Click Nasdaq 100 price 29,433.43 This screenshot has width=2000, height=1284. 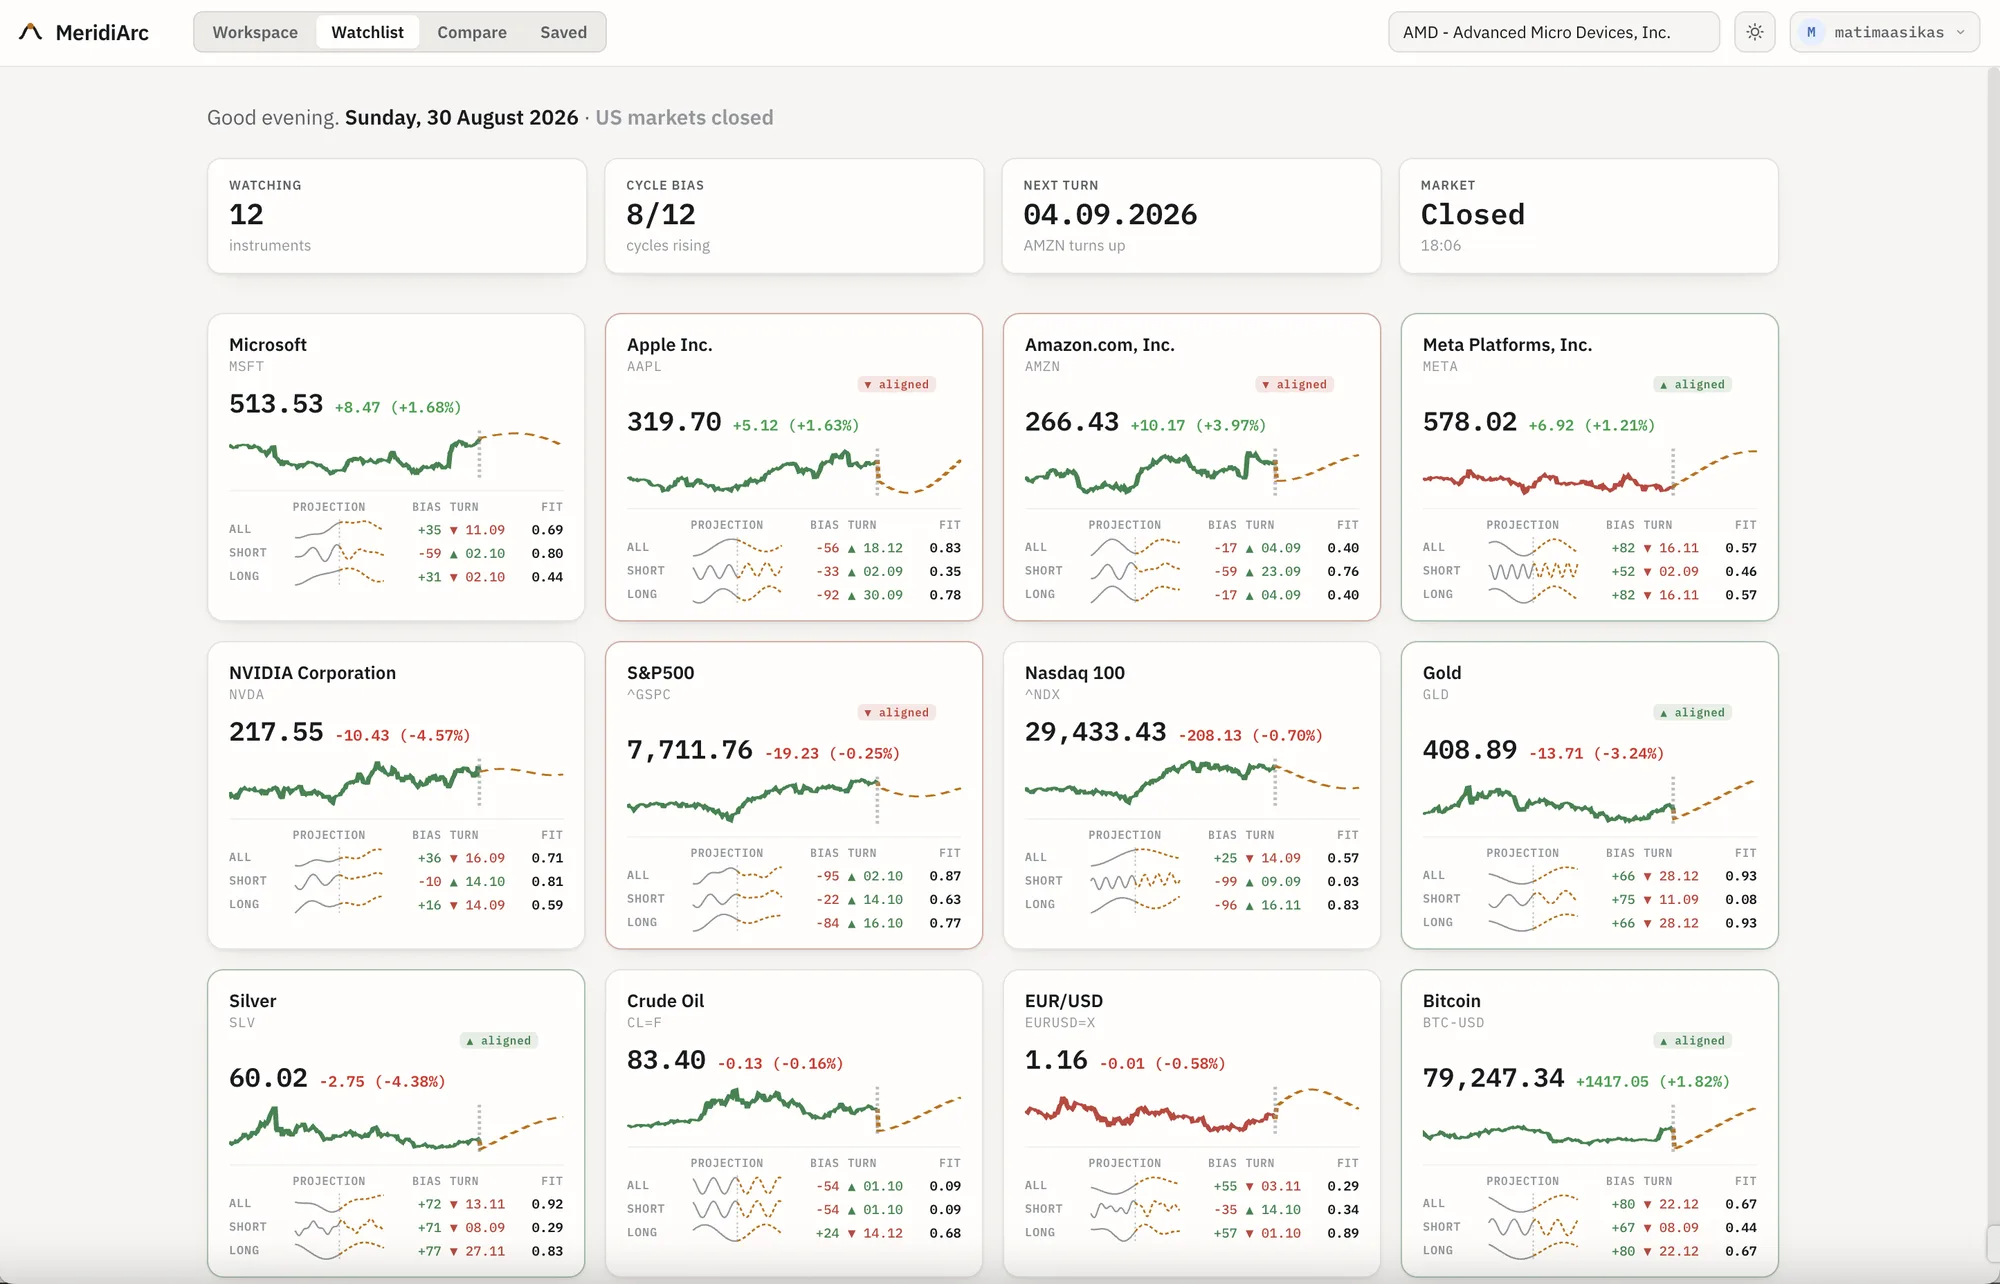(x=1096, y=732)
